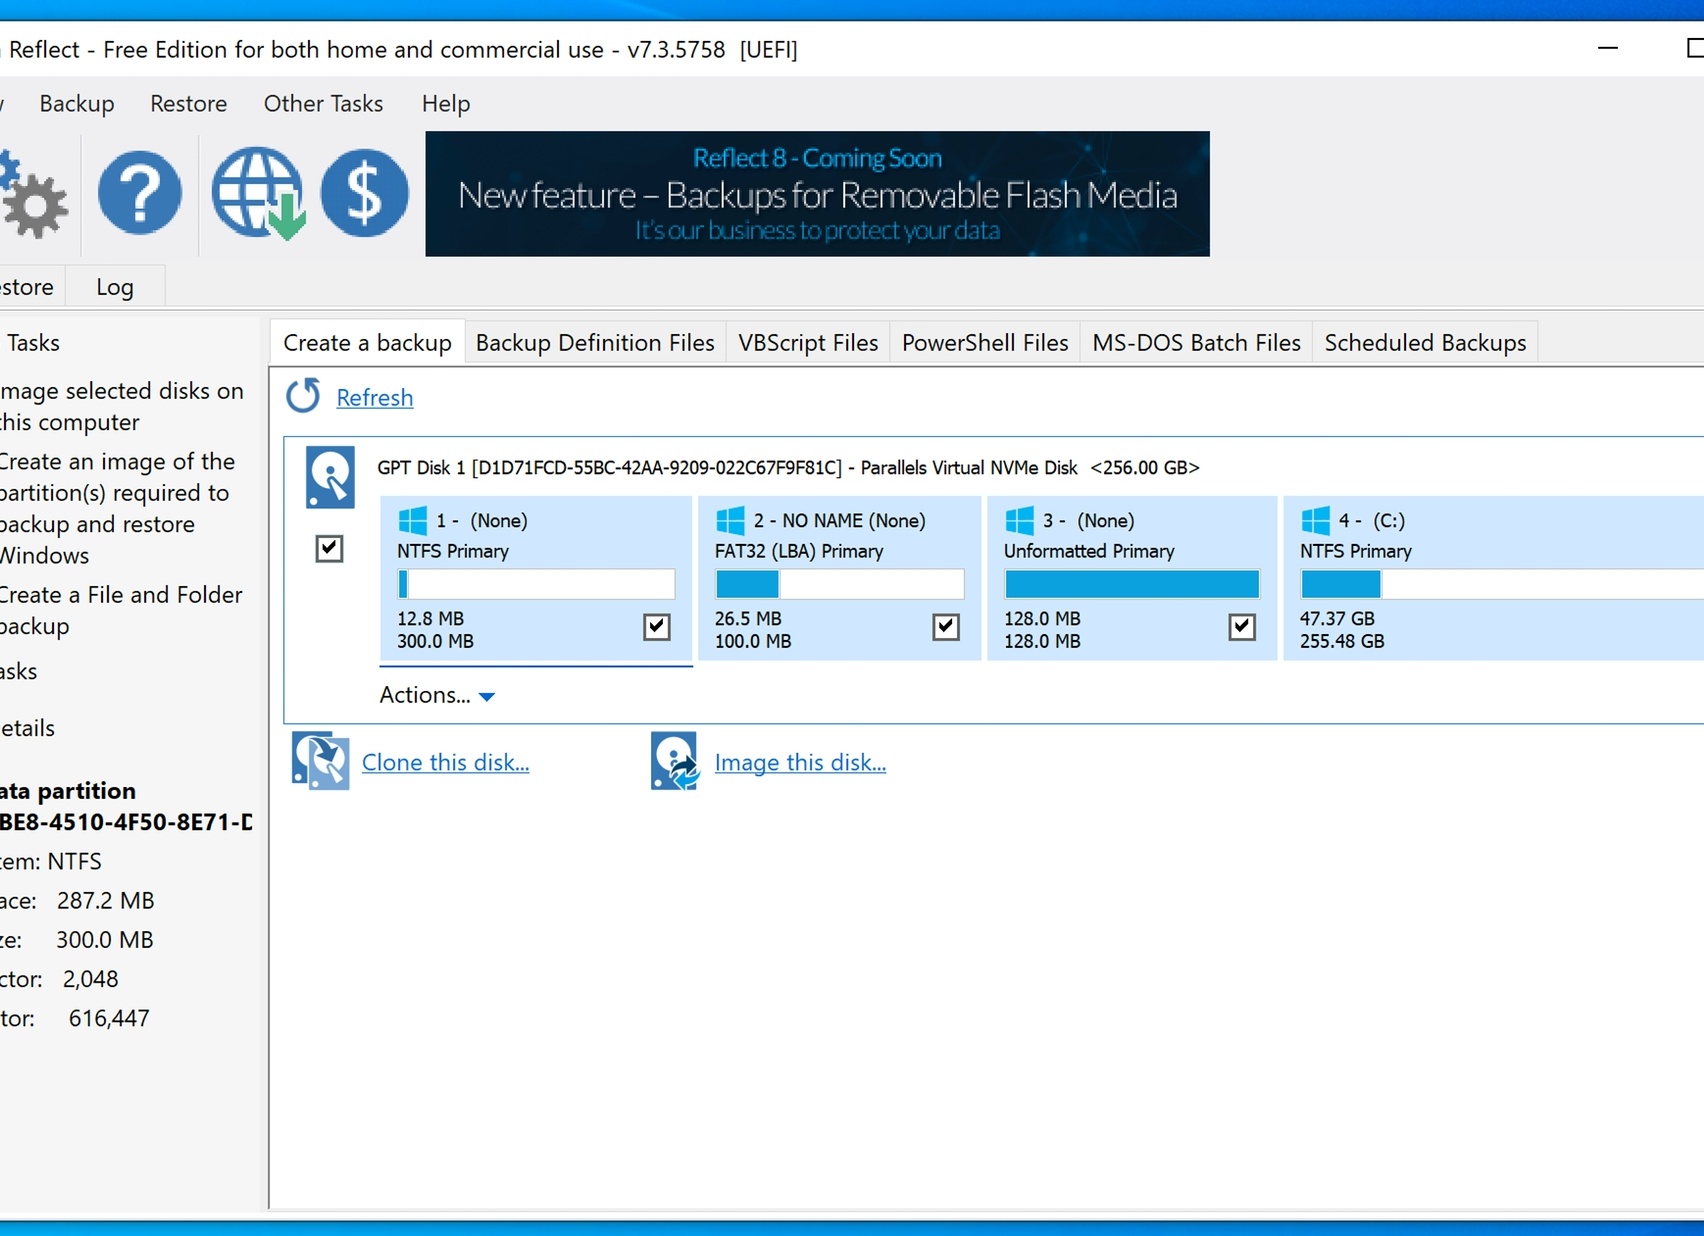1704x1236 pixels.
Task: Open the Other Tasks menu
Action: point(323,104)
